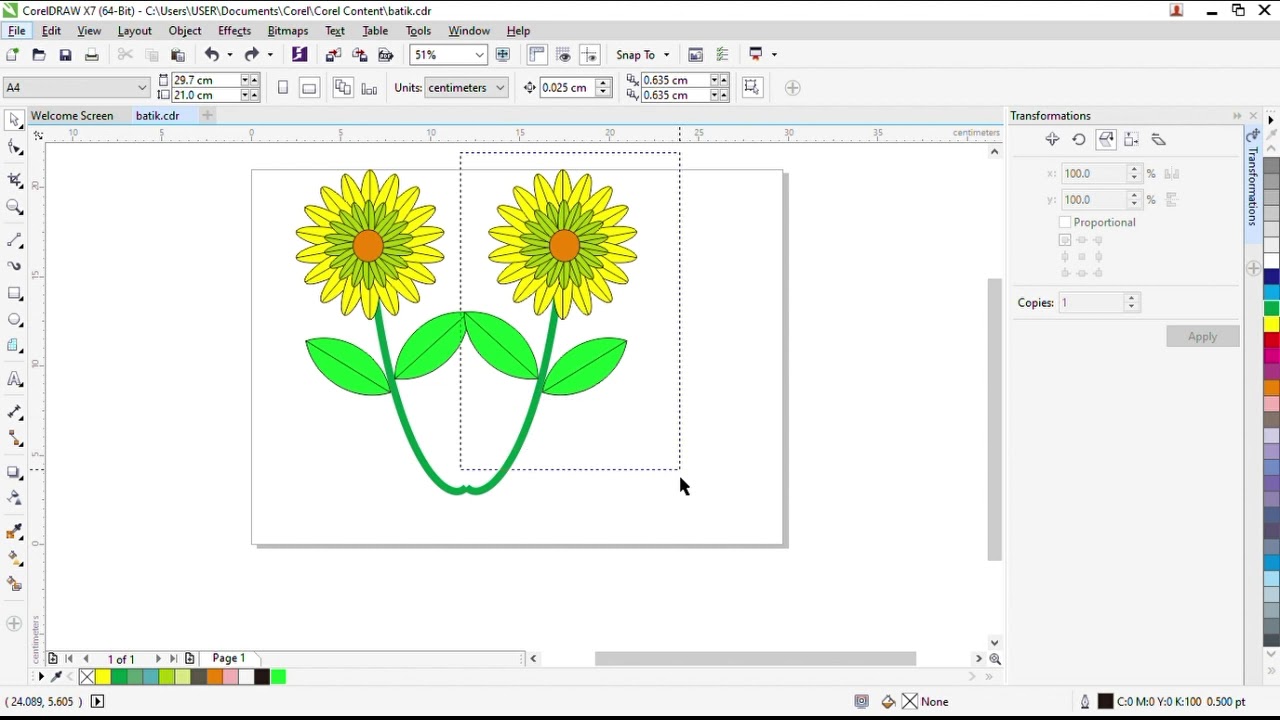Open the Redo history dropdown arrow
The height and width of the screenshot is (720, 1280).
270,55
